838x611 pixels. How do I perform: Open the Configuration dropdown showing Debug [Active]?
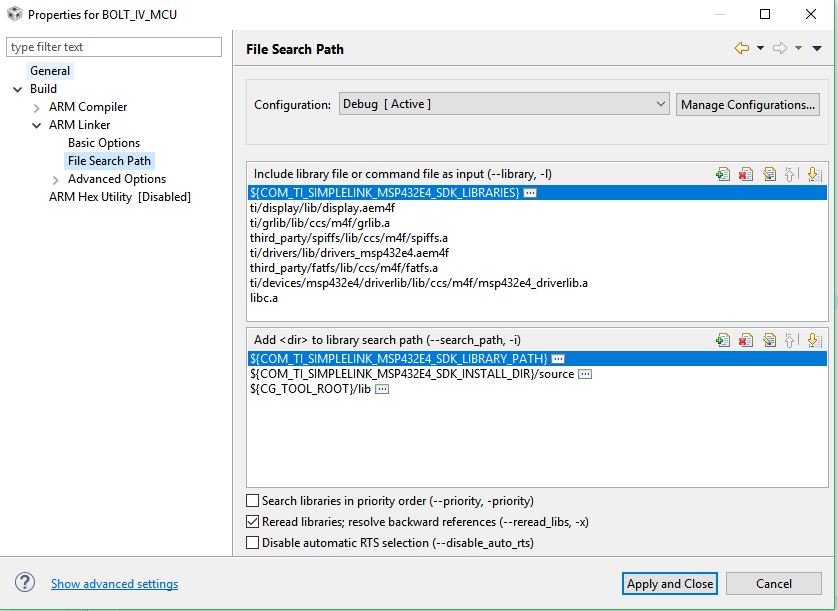[x=504, y=104]
